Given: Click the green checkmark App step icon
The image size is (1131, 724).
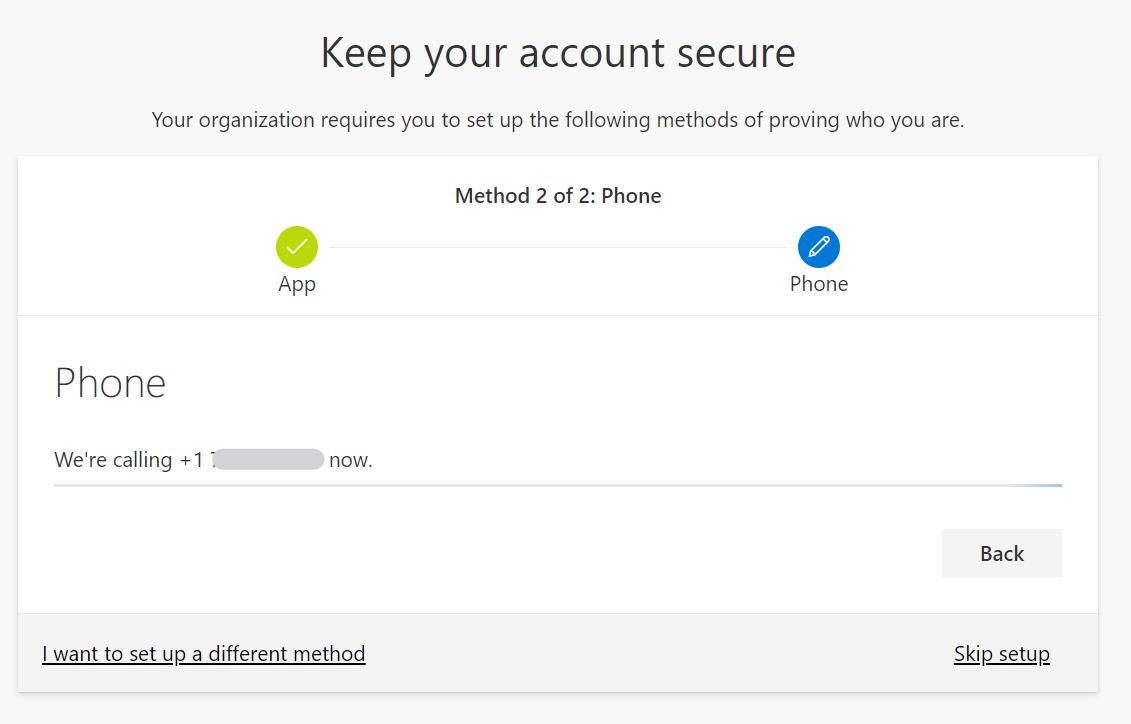Looking at the screenshot, I should [297, 247].
